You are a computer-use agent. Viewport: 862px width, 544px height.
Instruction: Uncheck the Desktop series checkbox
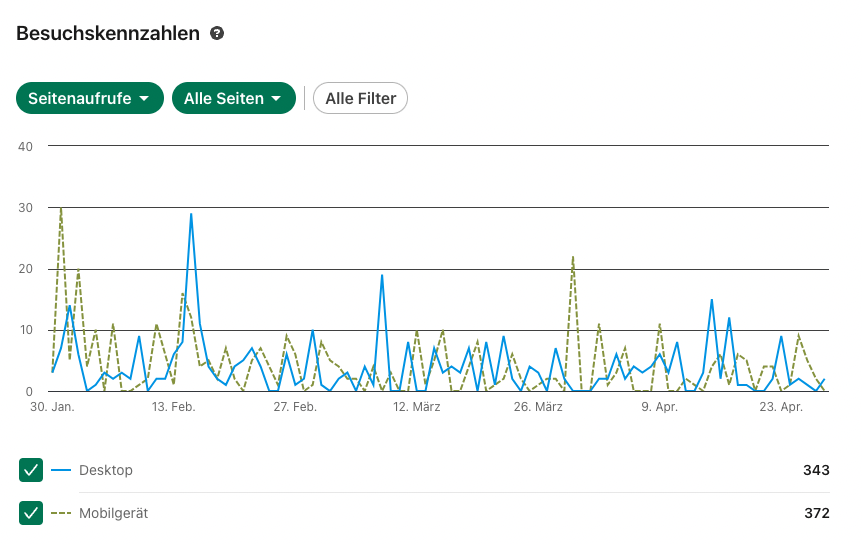pos(31,470)
